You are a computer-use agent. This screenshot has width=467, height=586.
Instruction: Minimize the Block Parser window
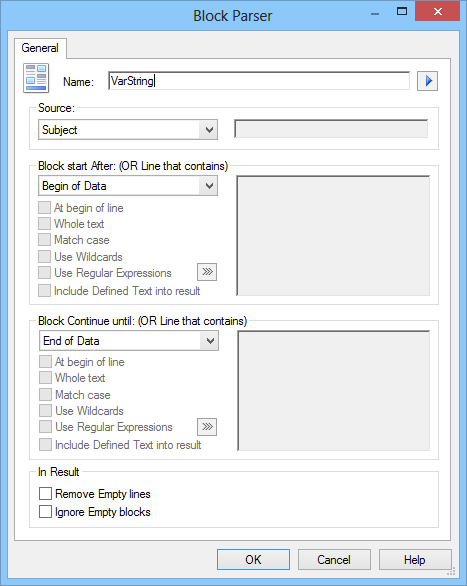tap(375, 13)
